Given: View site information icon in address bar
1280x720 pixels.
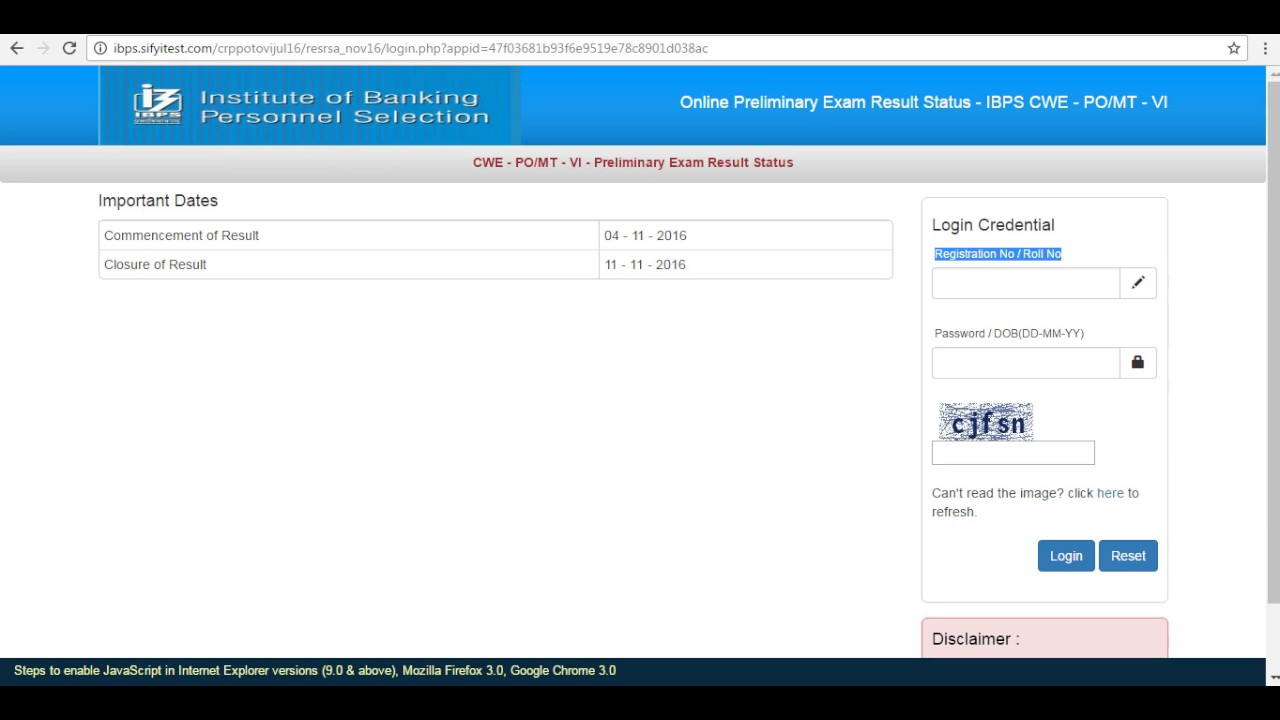Looking at the screenshot, I should 101,48.
